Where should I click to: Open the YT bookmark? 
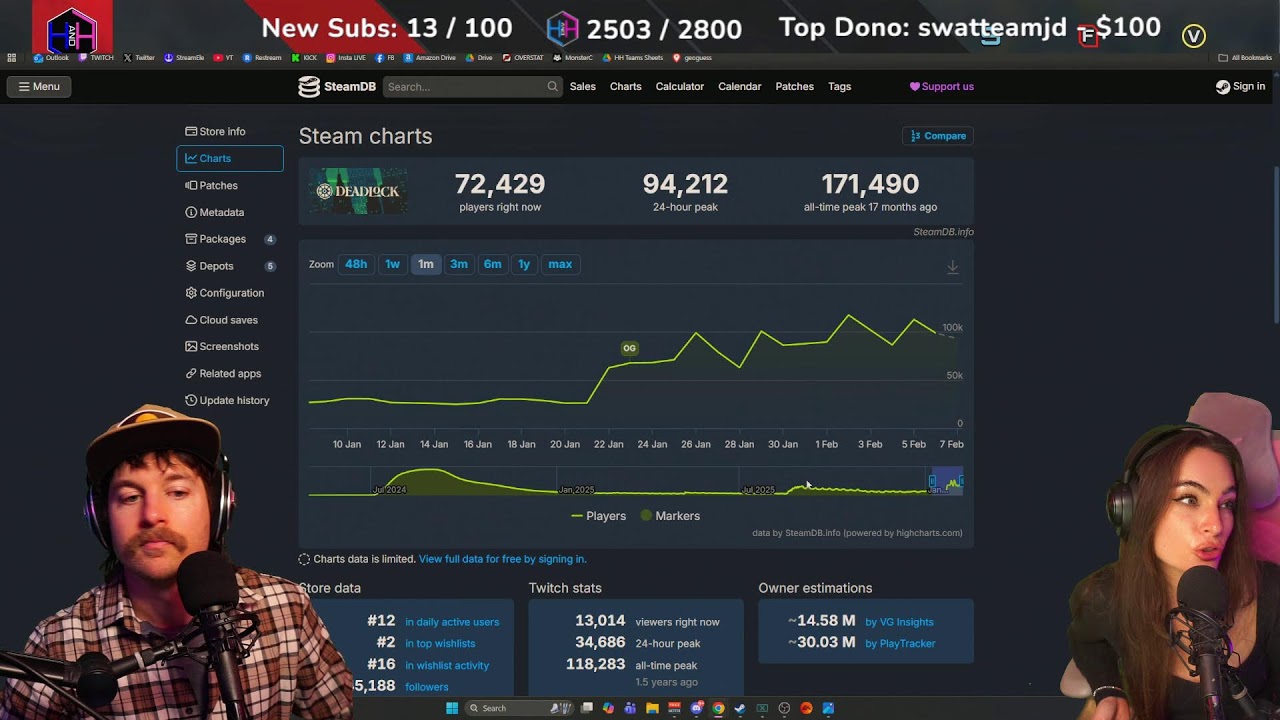[x=224, y=58]
